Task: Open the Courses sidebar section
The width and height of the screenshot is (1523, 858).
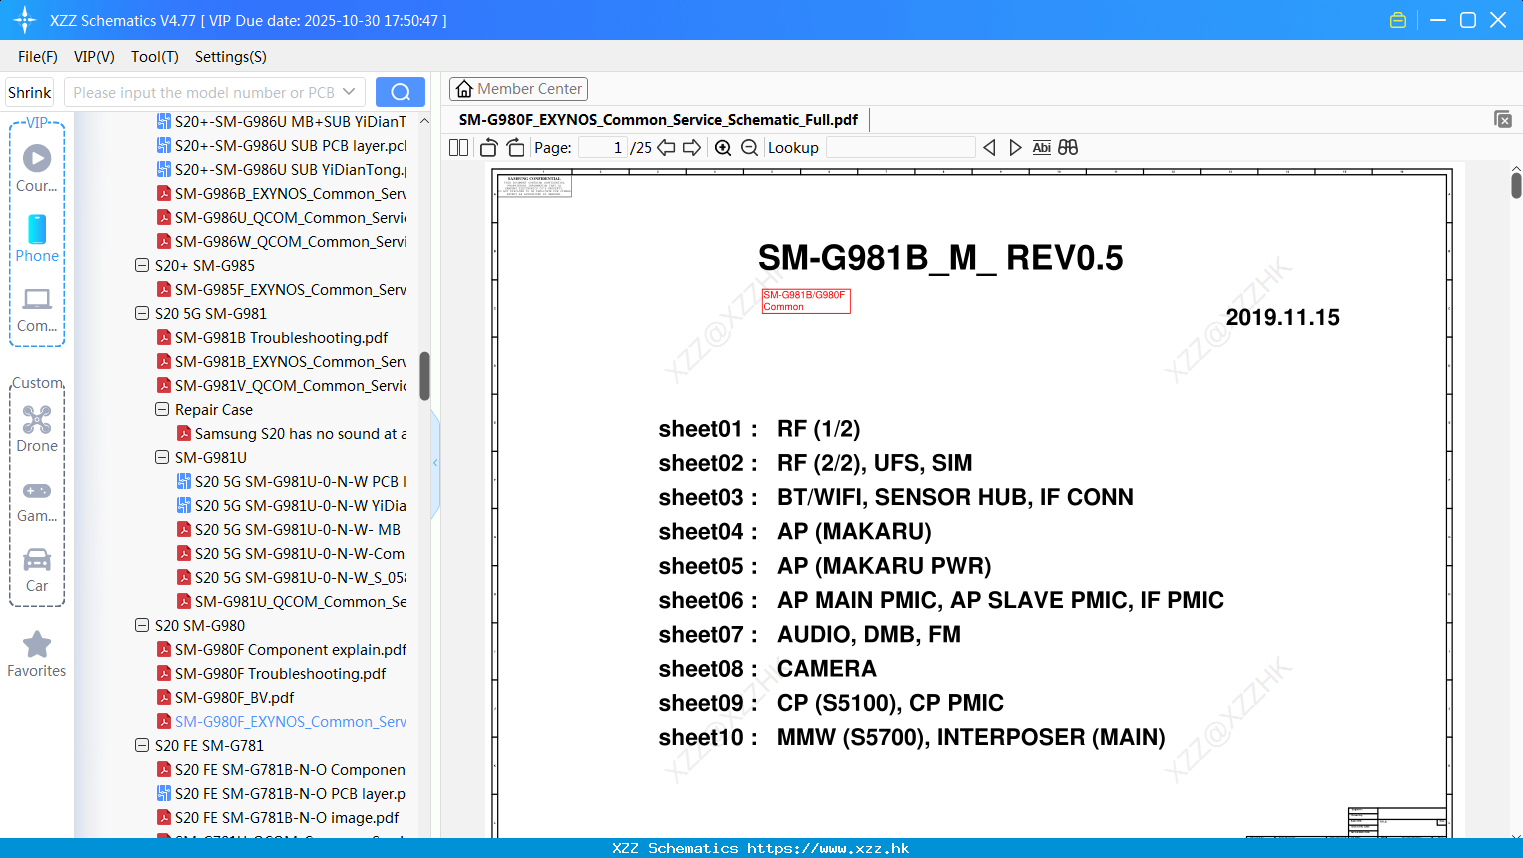Action: point(37,168)
